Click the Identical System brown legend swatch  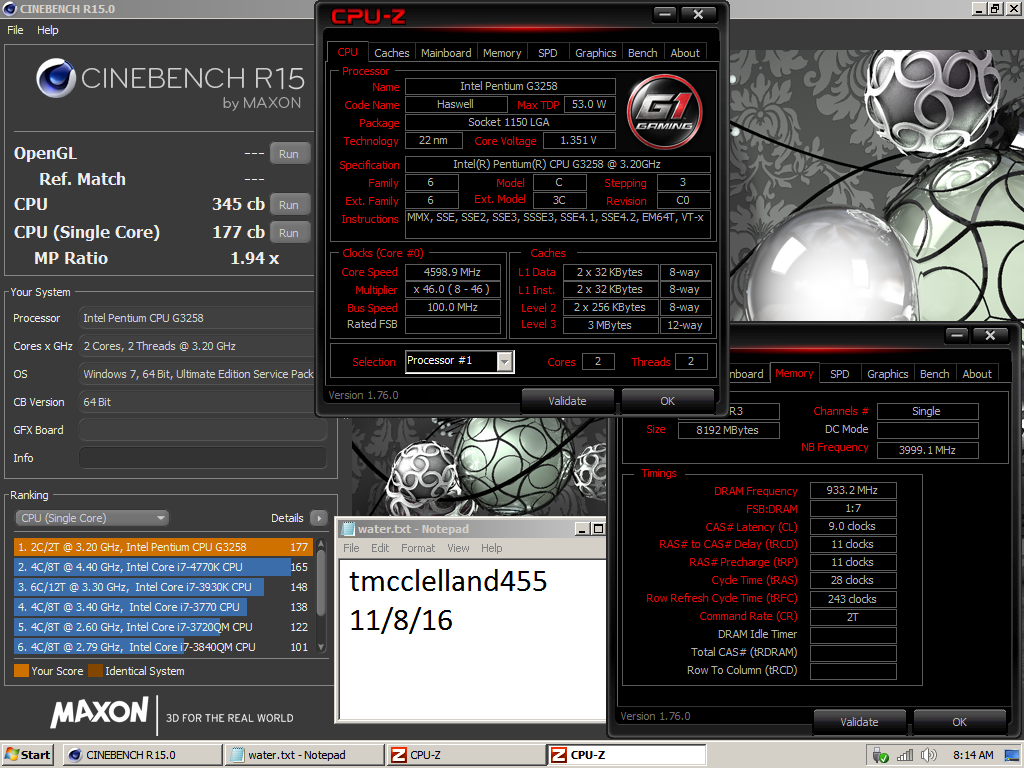95,671
